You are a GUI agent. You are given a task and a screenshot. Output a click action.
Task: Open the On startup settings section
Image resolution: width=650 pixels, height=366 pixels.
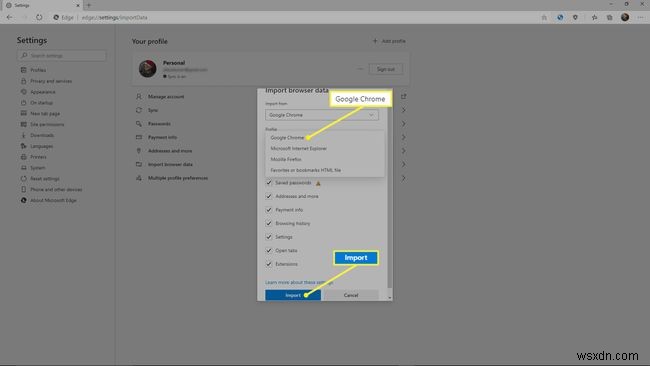41,102
